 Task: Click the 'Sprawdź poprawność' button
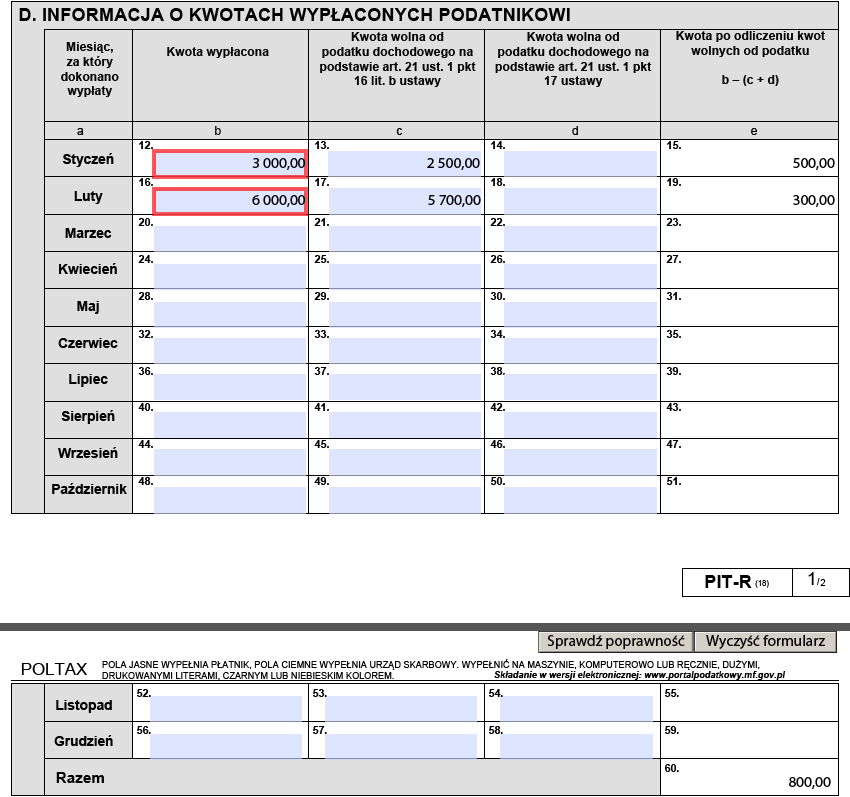pyautogui.click(x=615, y=641)
